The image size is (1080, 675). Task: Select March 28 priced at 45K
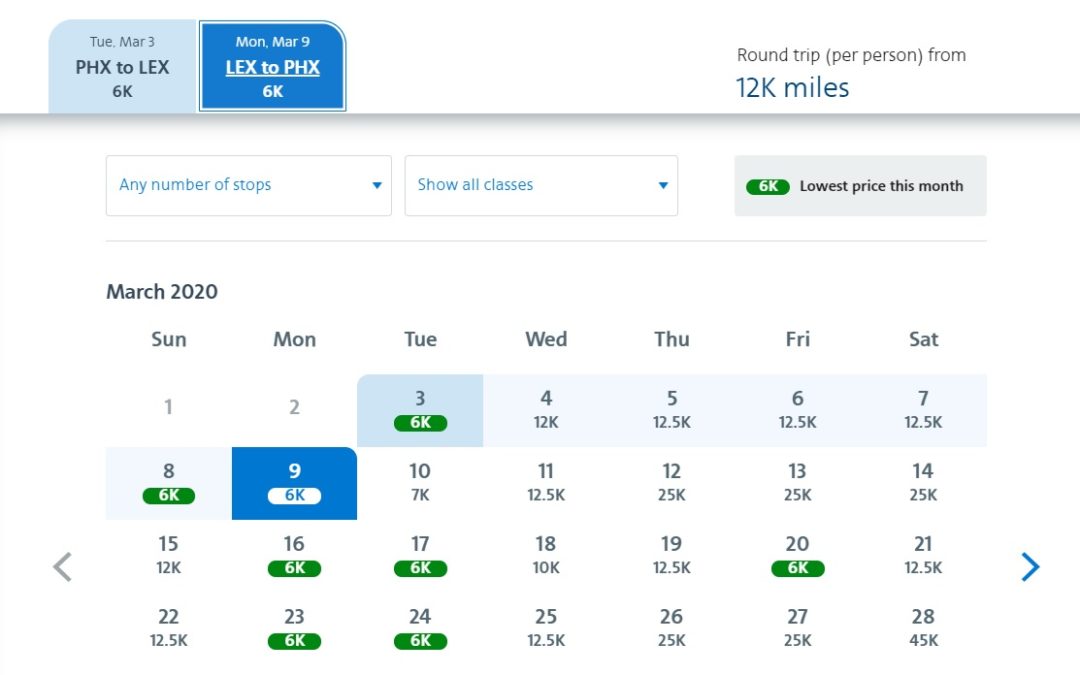tap(923, 627)
